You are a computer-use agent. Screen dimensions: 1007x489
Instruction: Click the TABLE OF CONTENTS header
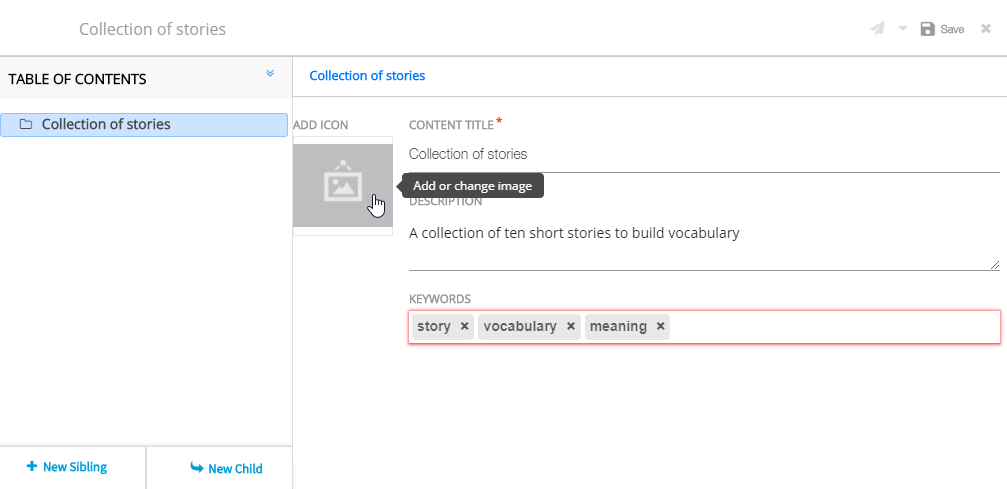pyautogui.click(x=77, y=79)
